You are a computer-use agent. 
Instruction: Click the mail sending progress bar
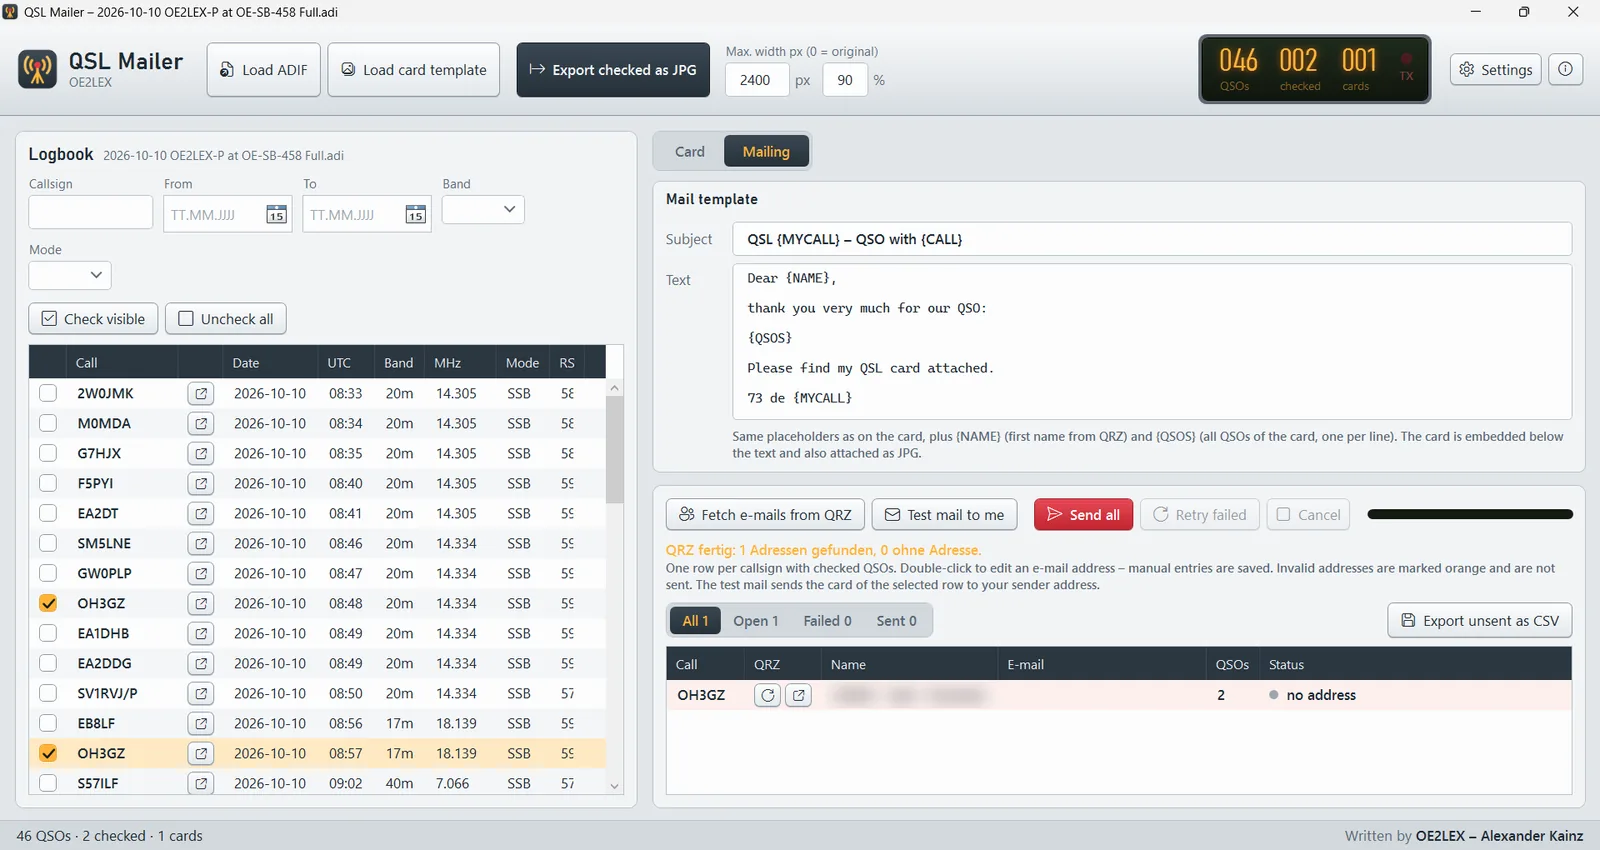(1470, 515)
